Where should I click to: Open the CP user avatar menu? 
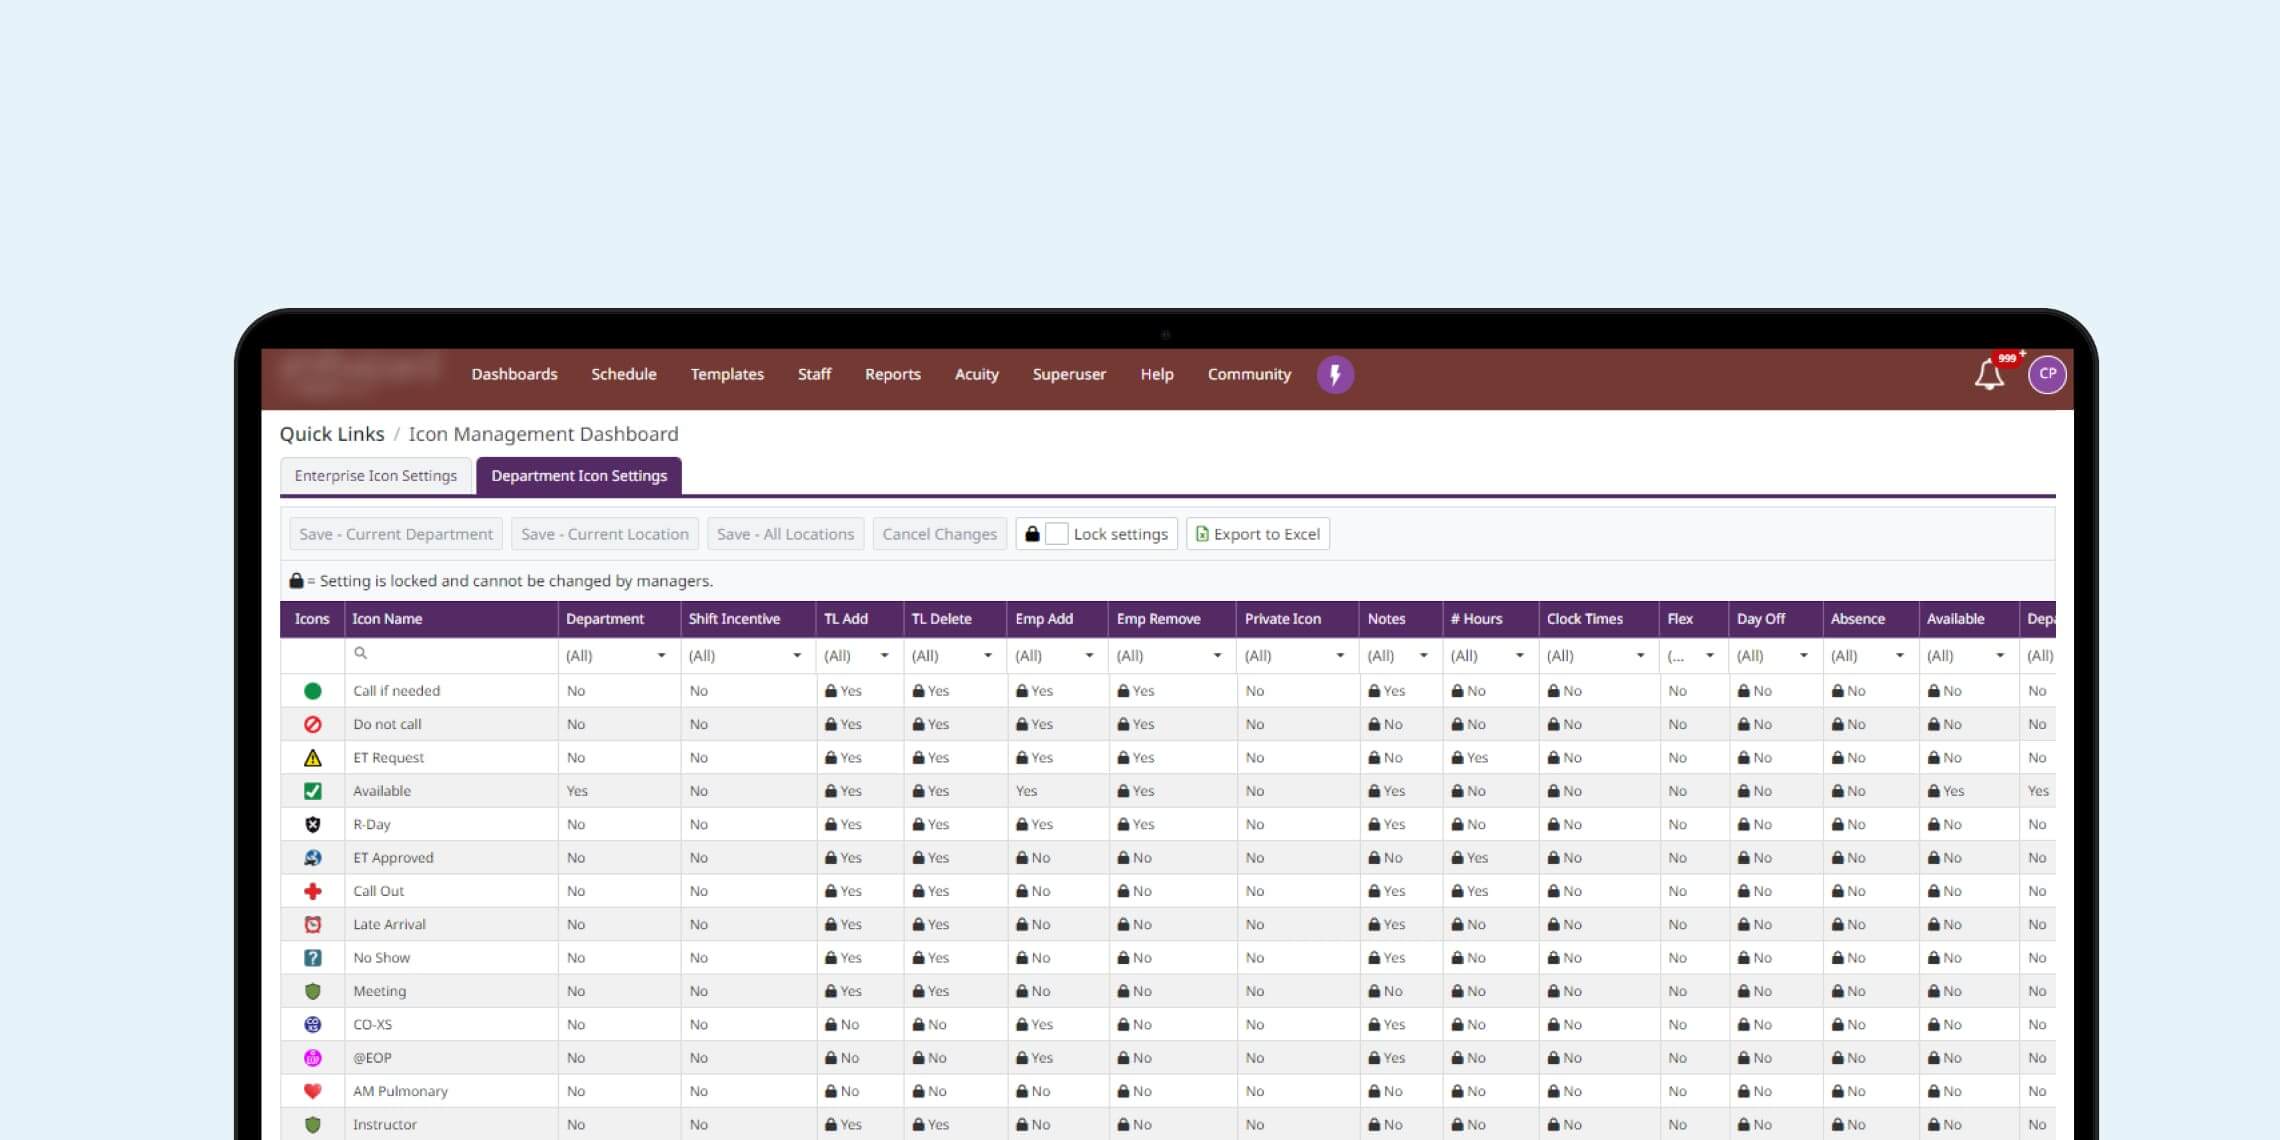2047,374
